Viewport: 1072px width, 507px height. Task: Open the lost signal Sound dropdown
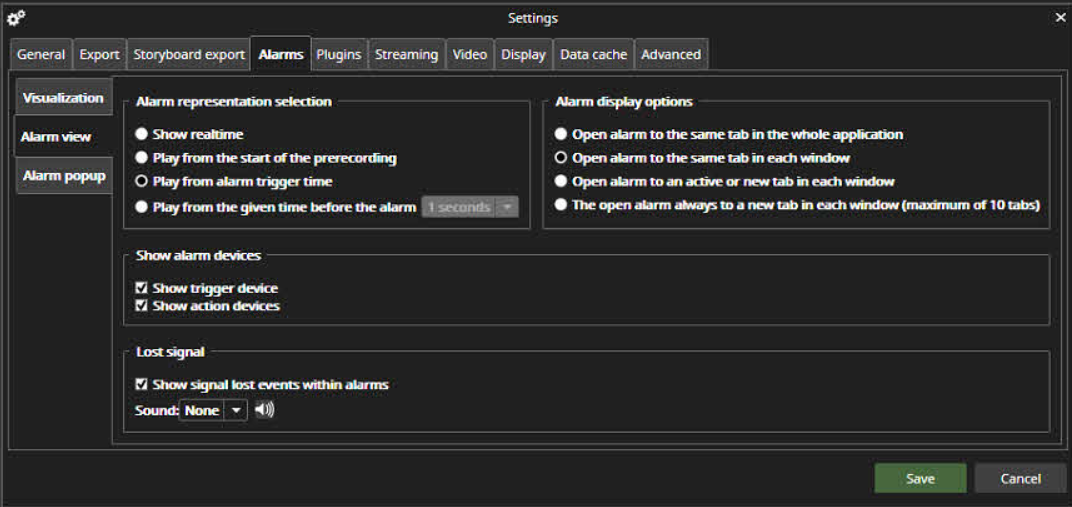(x=235, y=410)
